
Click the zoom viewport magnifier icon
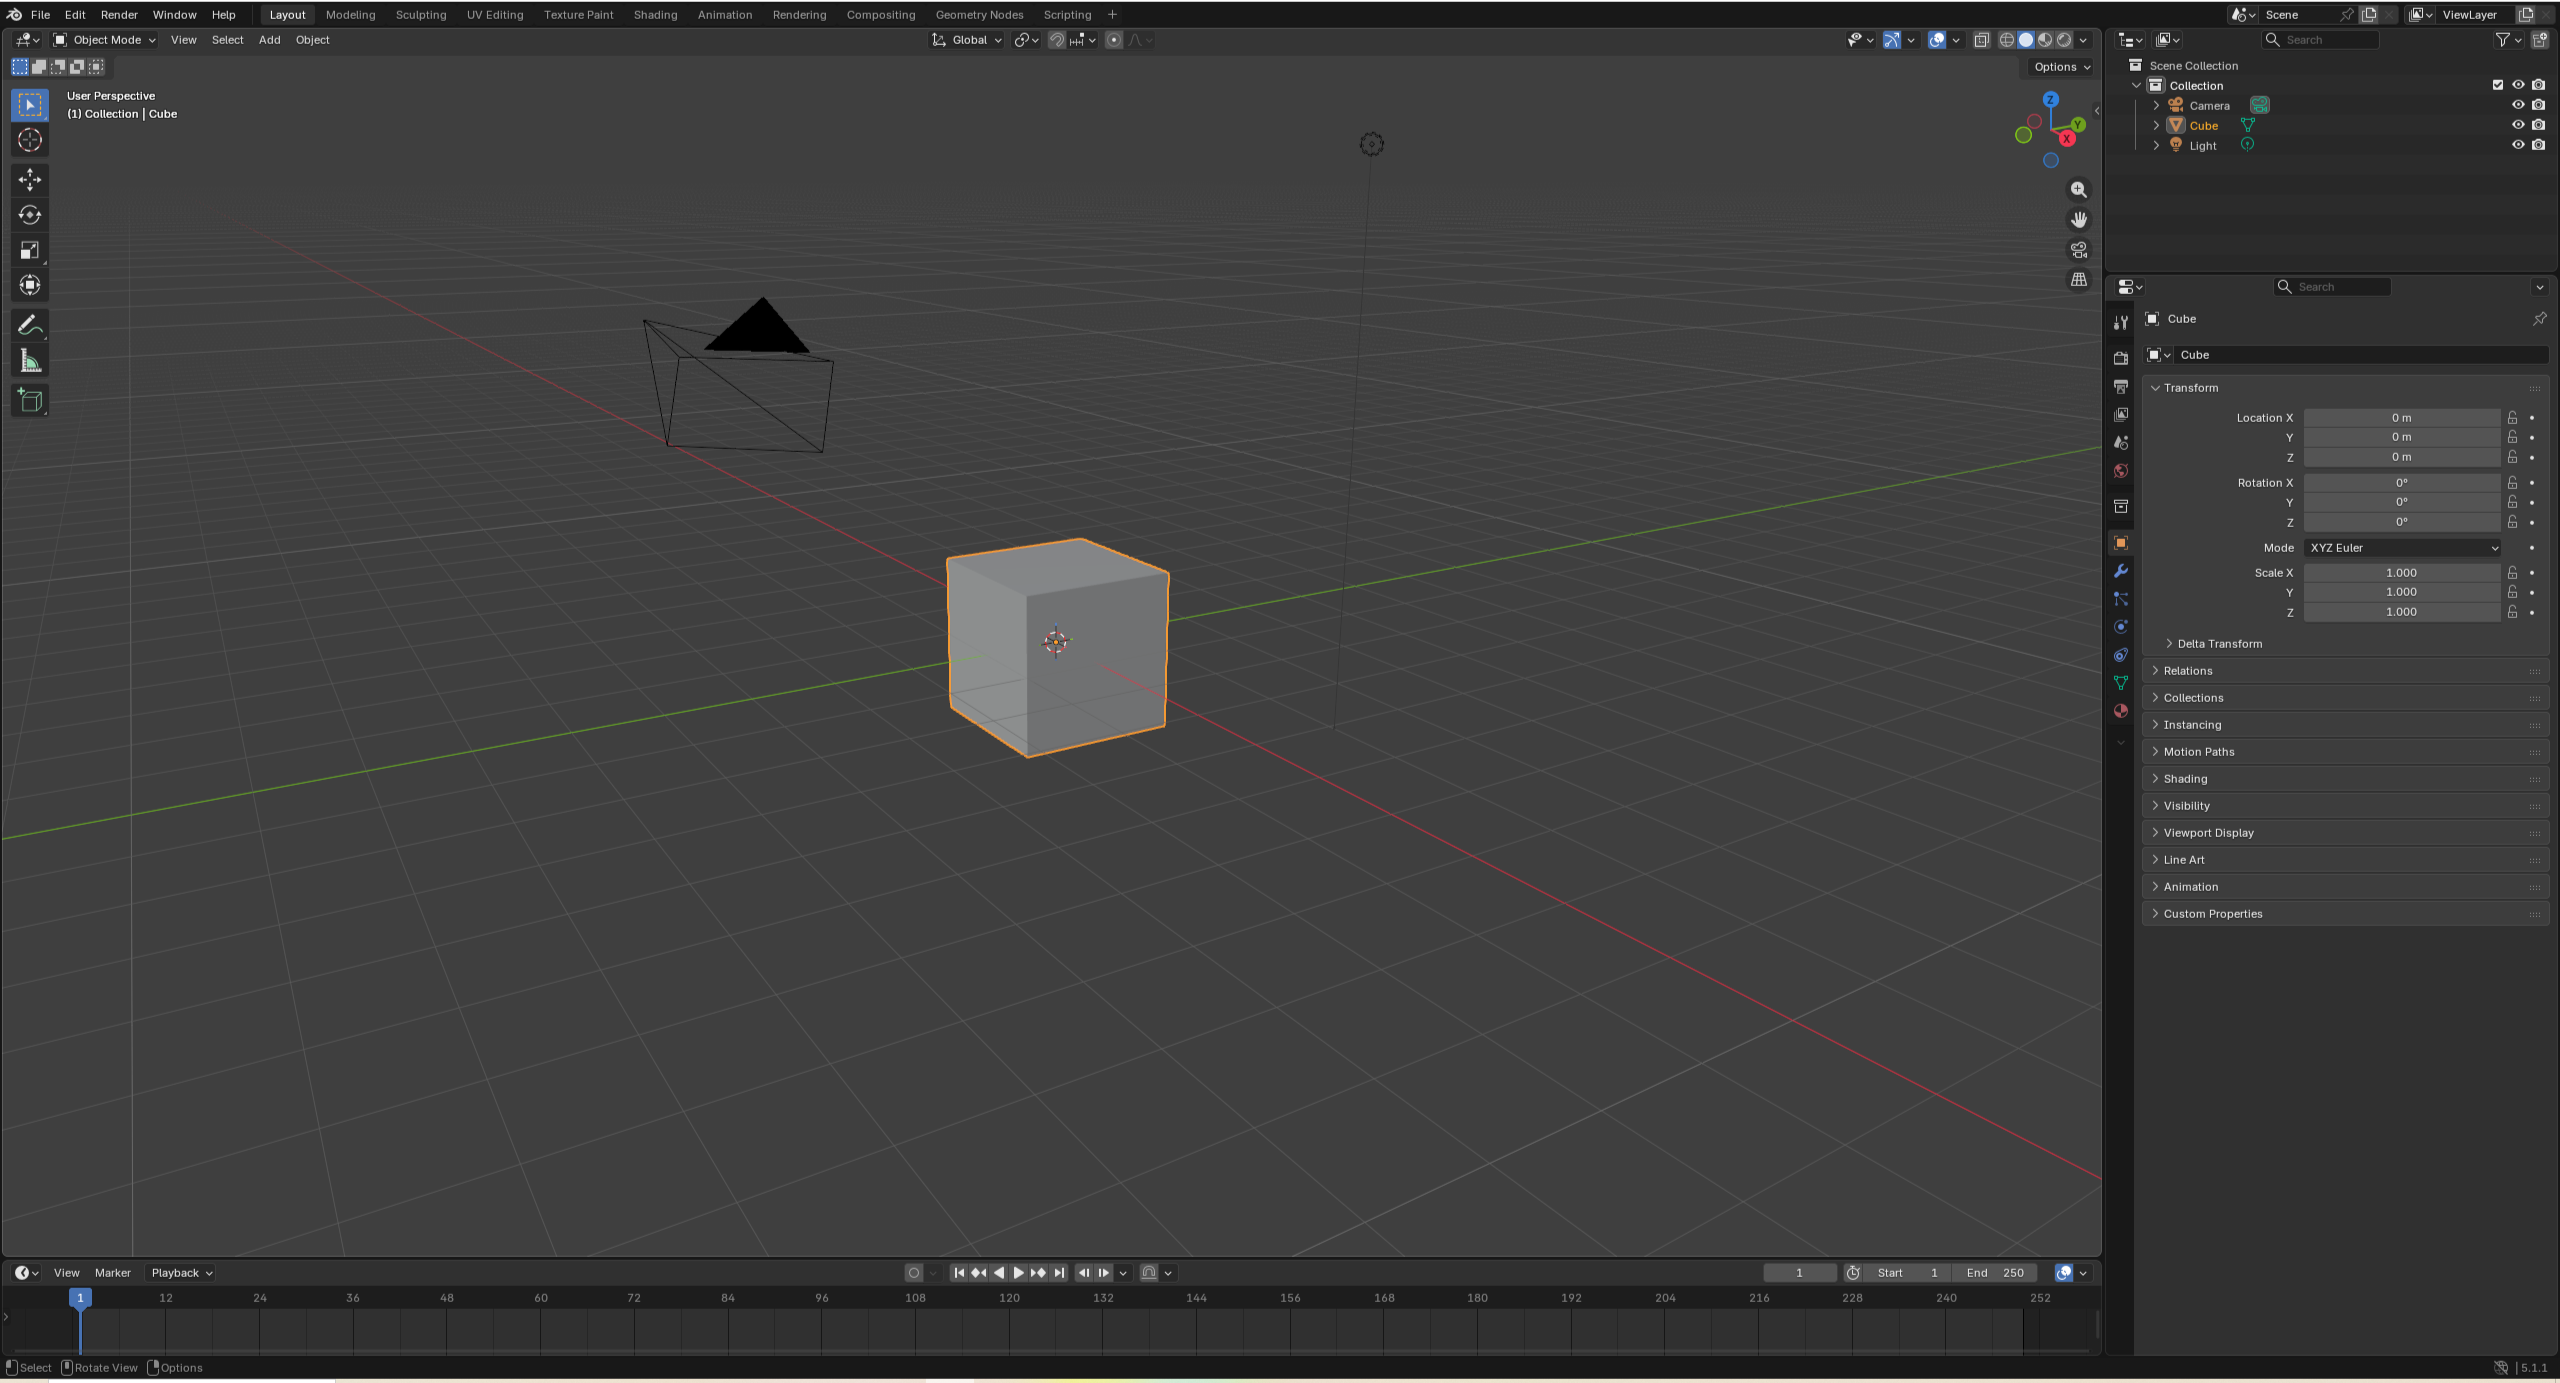[2079, 190]
